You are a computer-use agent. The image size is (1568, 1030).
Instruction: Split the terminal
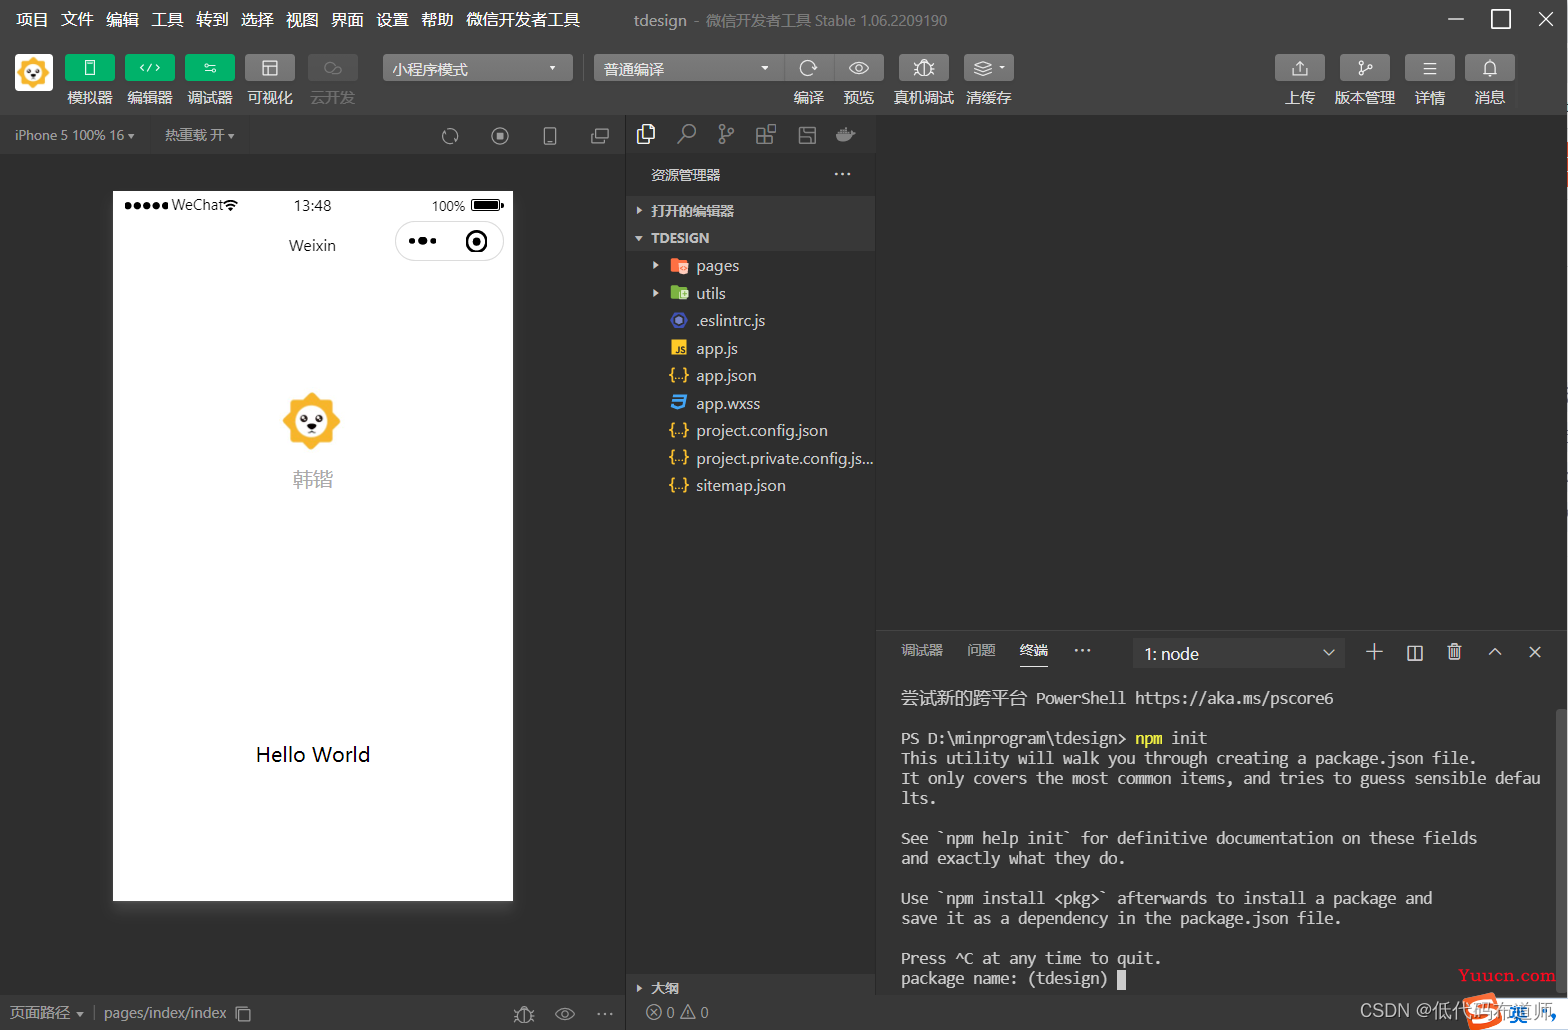pos(1415,652)
